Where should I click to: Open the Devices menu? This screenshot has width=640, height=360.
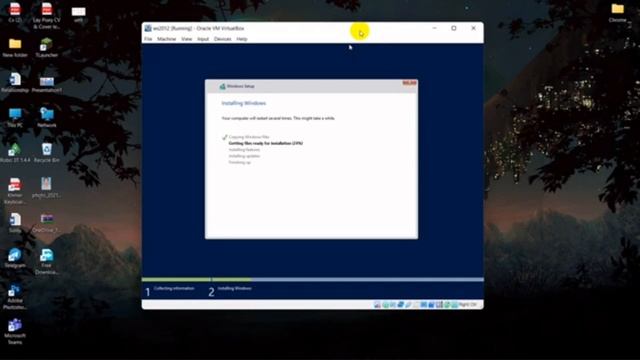[222, 39]
